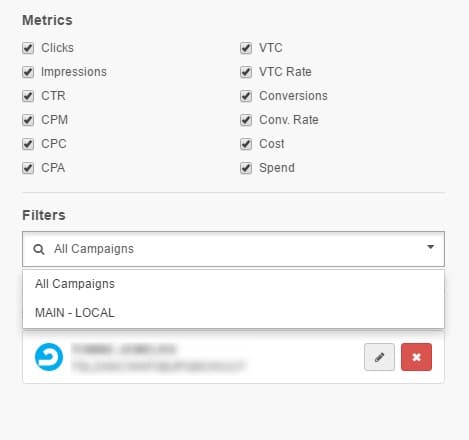This screenshot has height=440, width=469.
Task: Collapse the campaigns dropdown using the caret arrow
Action: pos(430,247)
